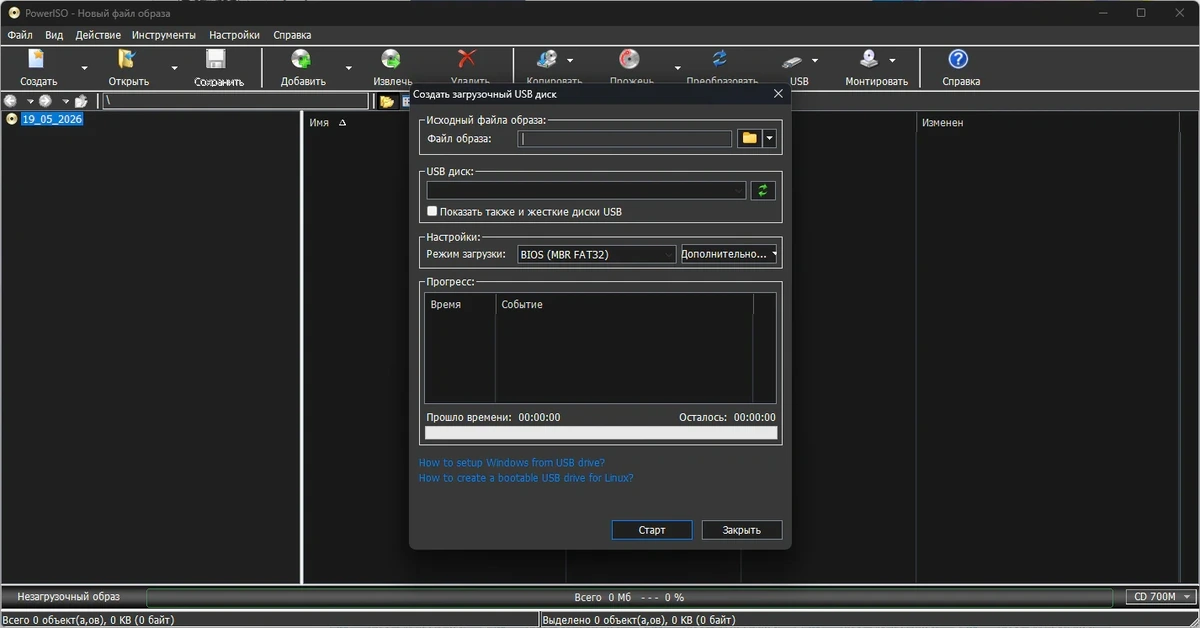Open the back history dropdown arrow
This screenshot has height=628, width=1200.
click(30, 101)
